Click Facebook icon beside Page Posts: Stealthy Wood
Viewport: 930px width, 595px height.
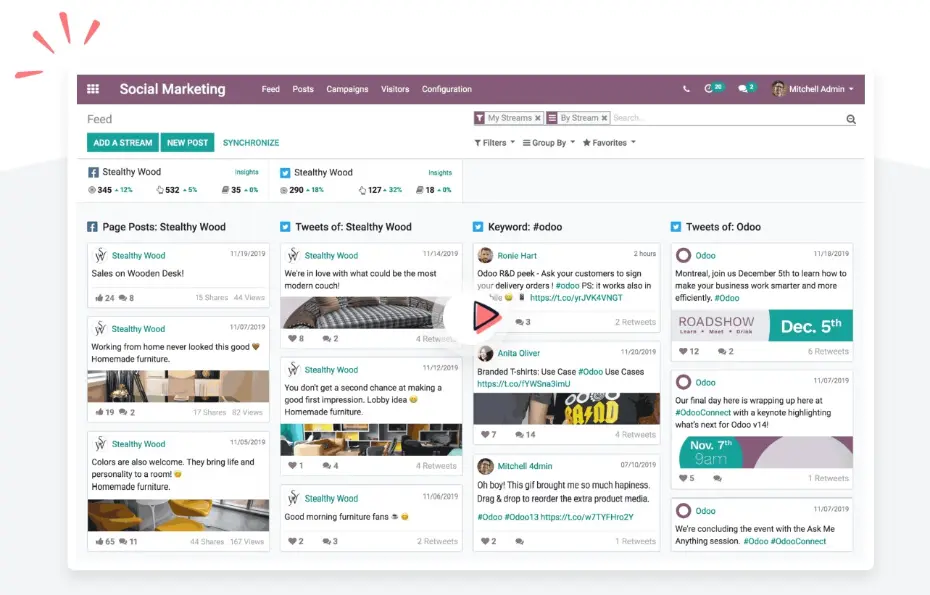(93, 227)
